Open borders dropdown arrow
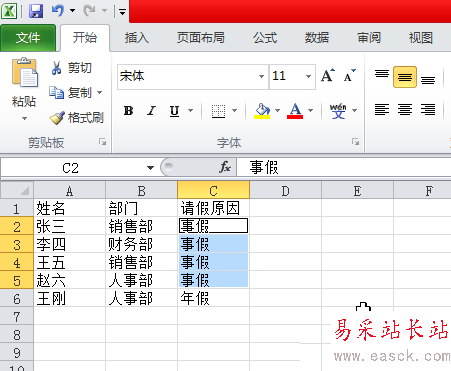The width and height of the screenshot is (451, 371). (234, 110)
